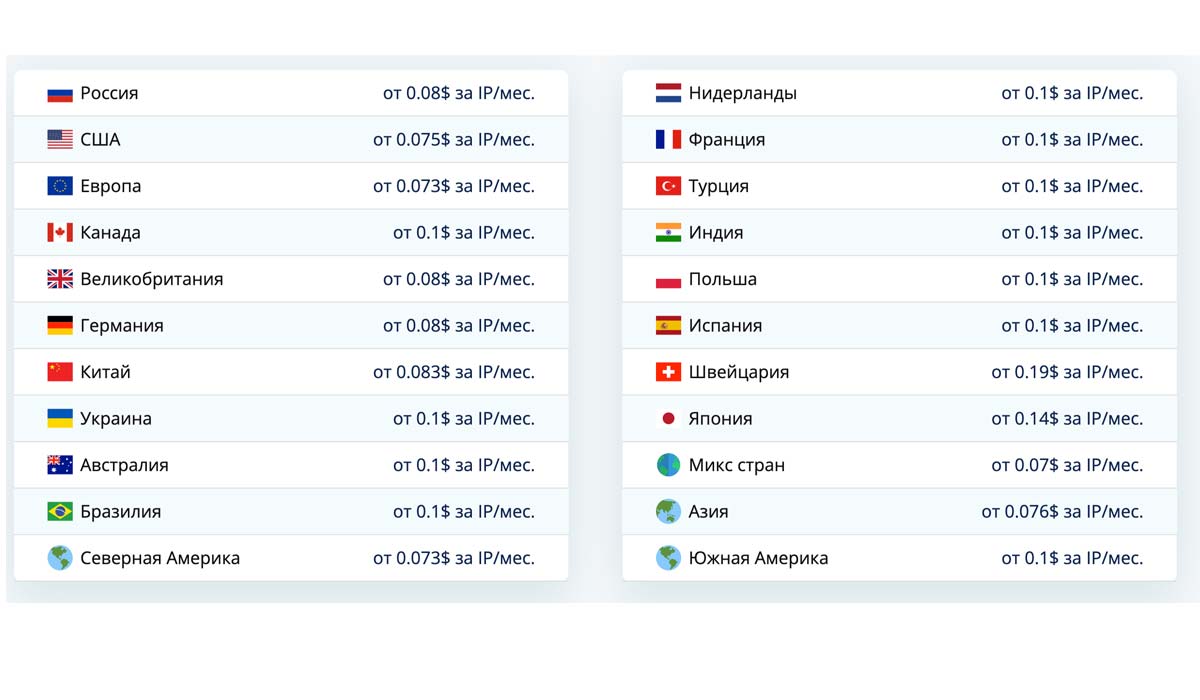Click the India flag icon

[x=668, y=233]
